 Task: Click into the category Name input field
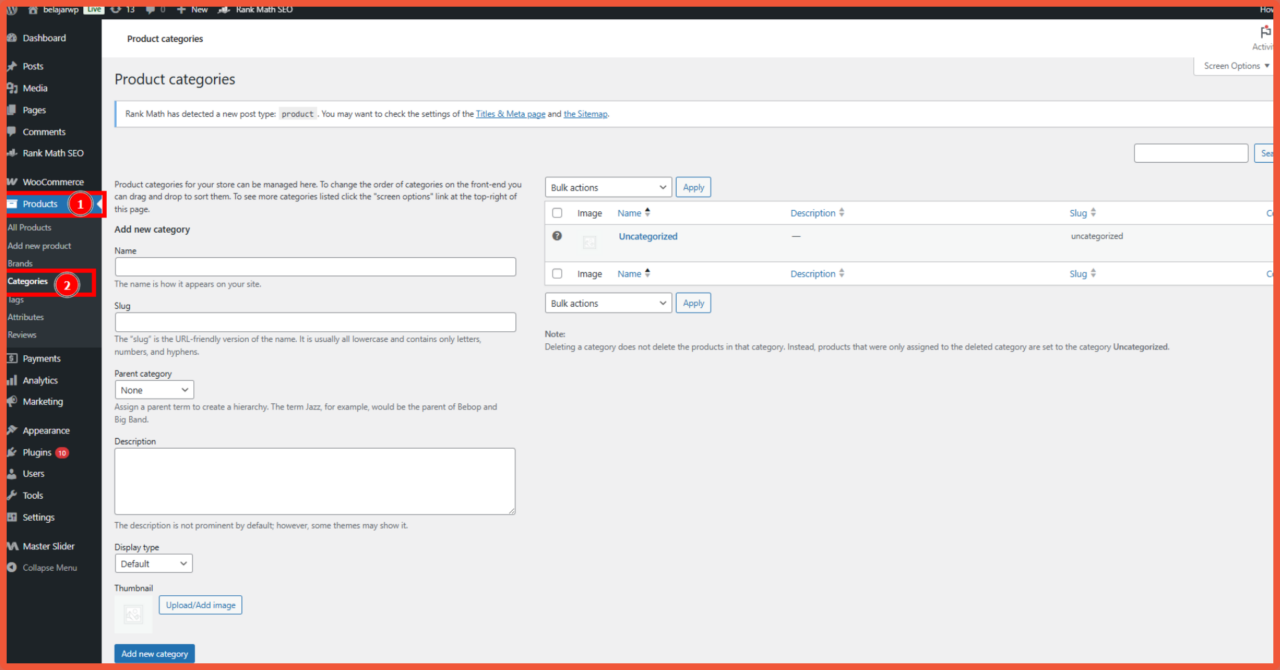tap(315, 267)
